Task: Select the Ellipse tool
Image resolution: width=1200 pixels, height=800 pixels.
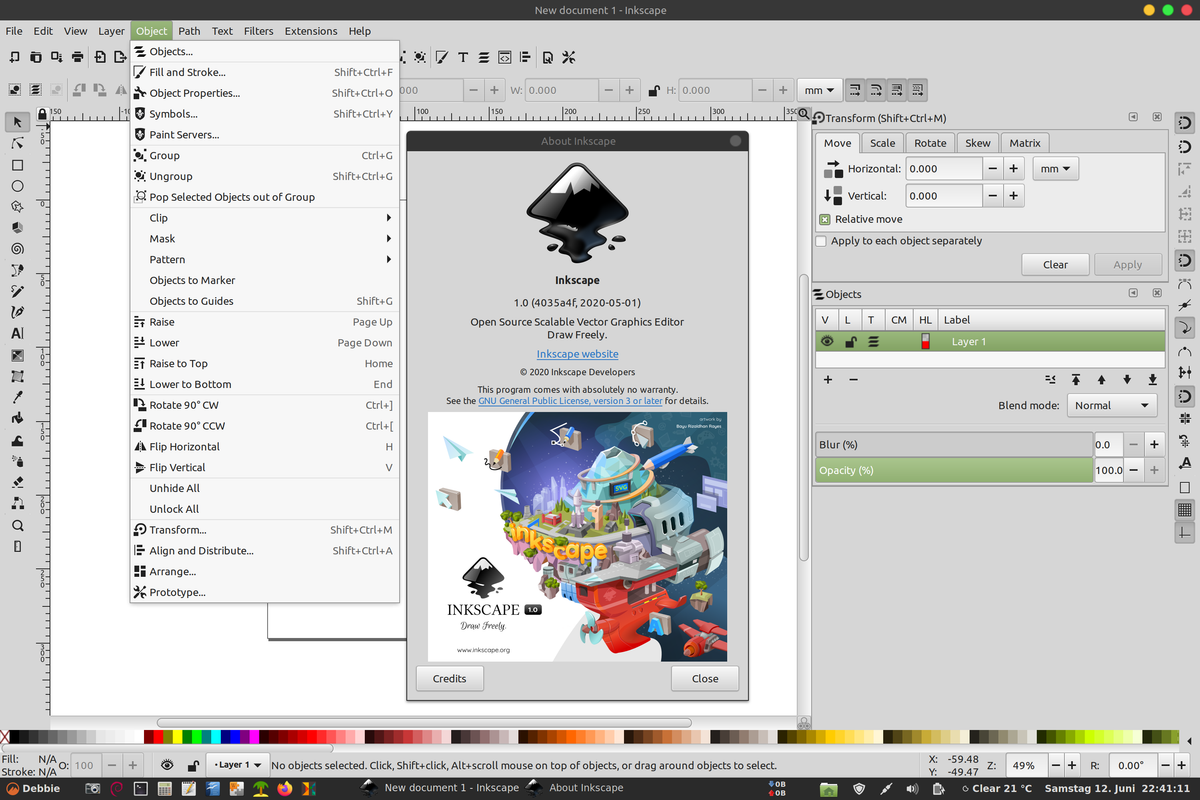Action: 17,186
